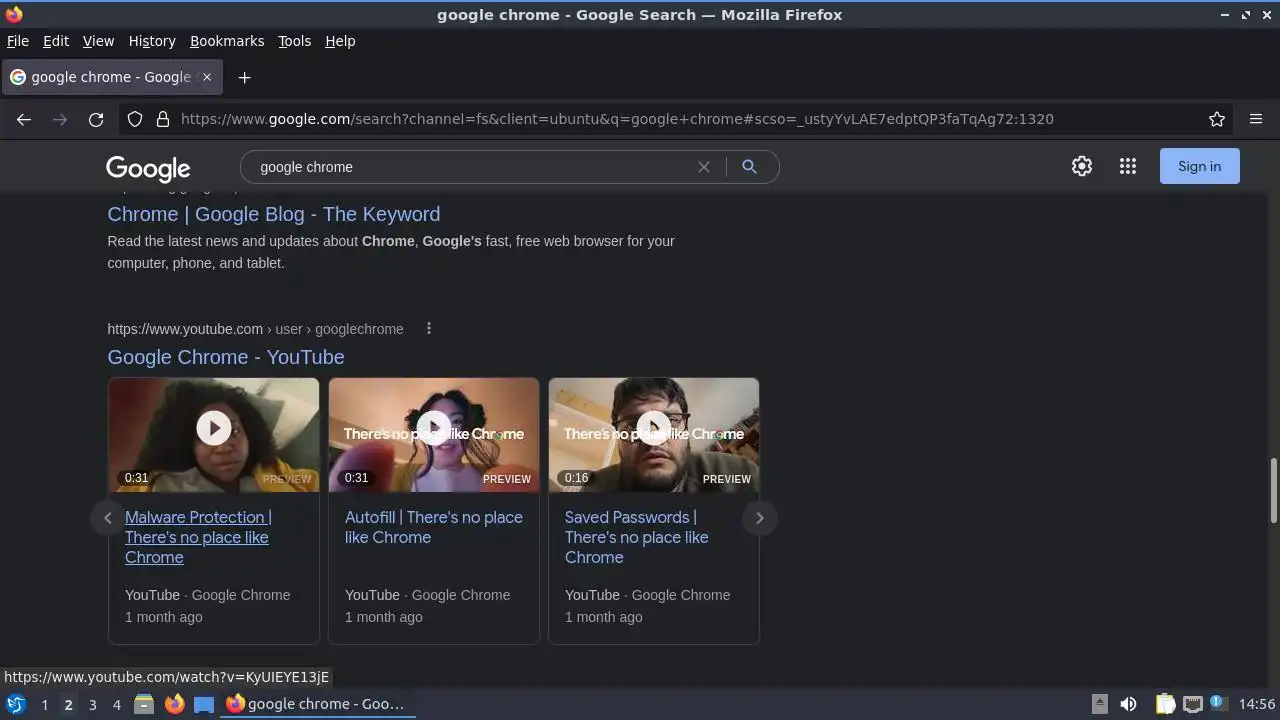1280x720 pixels.
Task: Play the Autofill video thumbnail
Action: point(434,434)
